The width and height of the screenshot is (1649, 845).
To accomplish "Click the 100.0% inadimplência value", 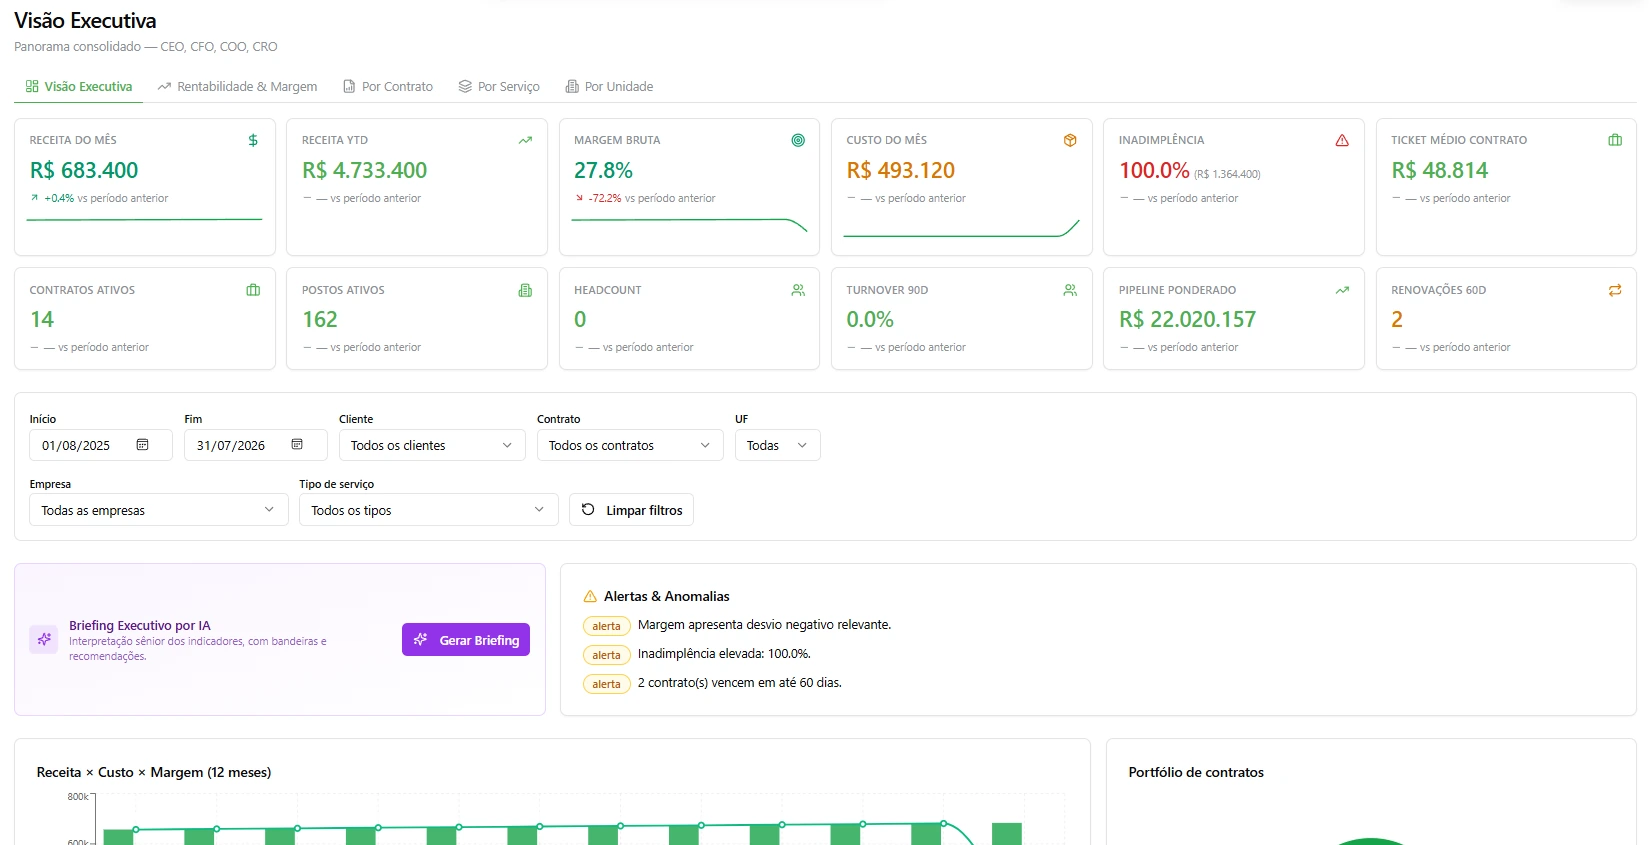I will (x=1154, y=170).
